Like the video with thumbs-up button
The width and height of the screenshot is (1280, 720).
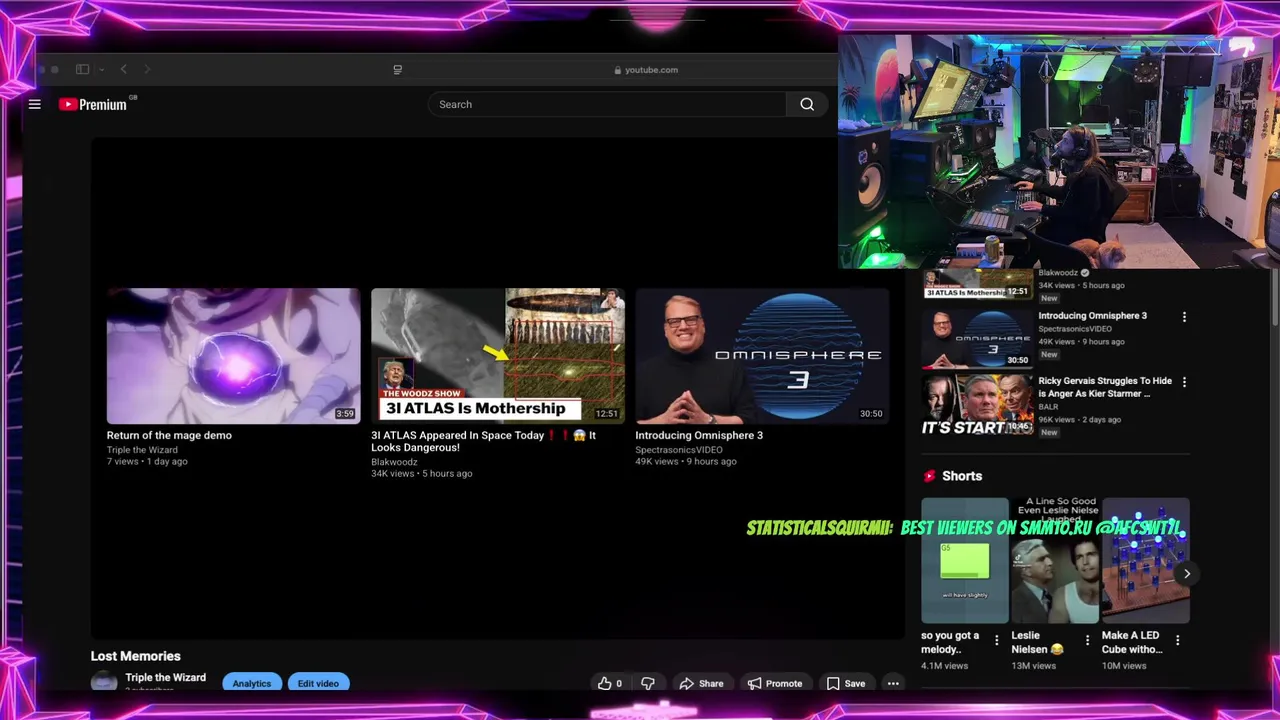[x=610, y=683]
